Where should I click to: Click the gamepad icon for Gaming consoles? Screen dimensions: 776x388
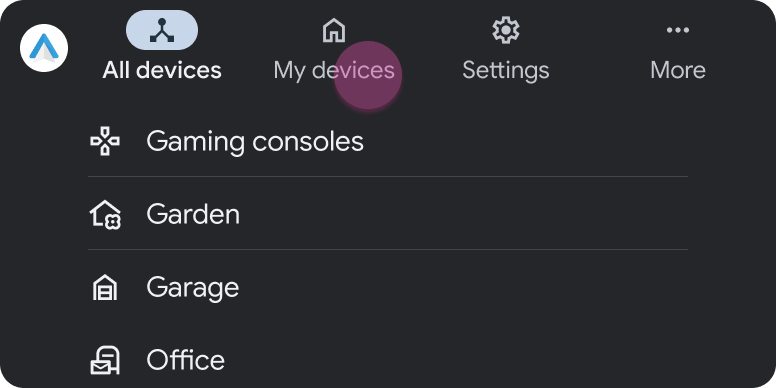point(105,141)
